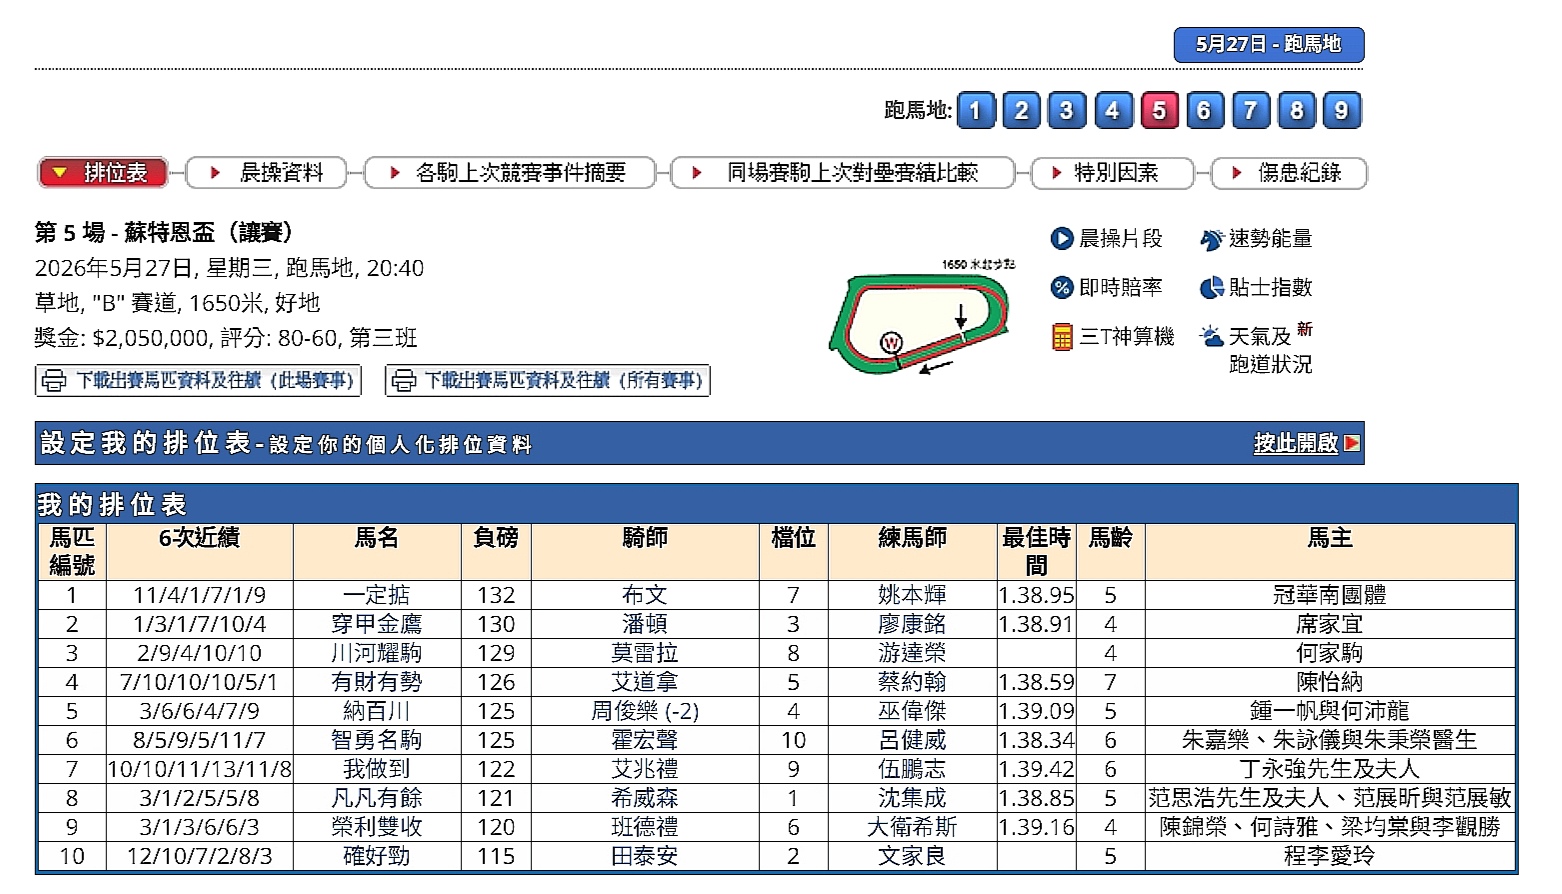
Task: Click trainer name 廖康銘
Action: click(912, 624)
